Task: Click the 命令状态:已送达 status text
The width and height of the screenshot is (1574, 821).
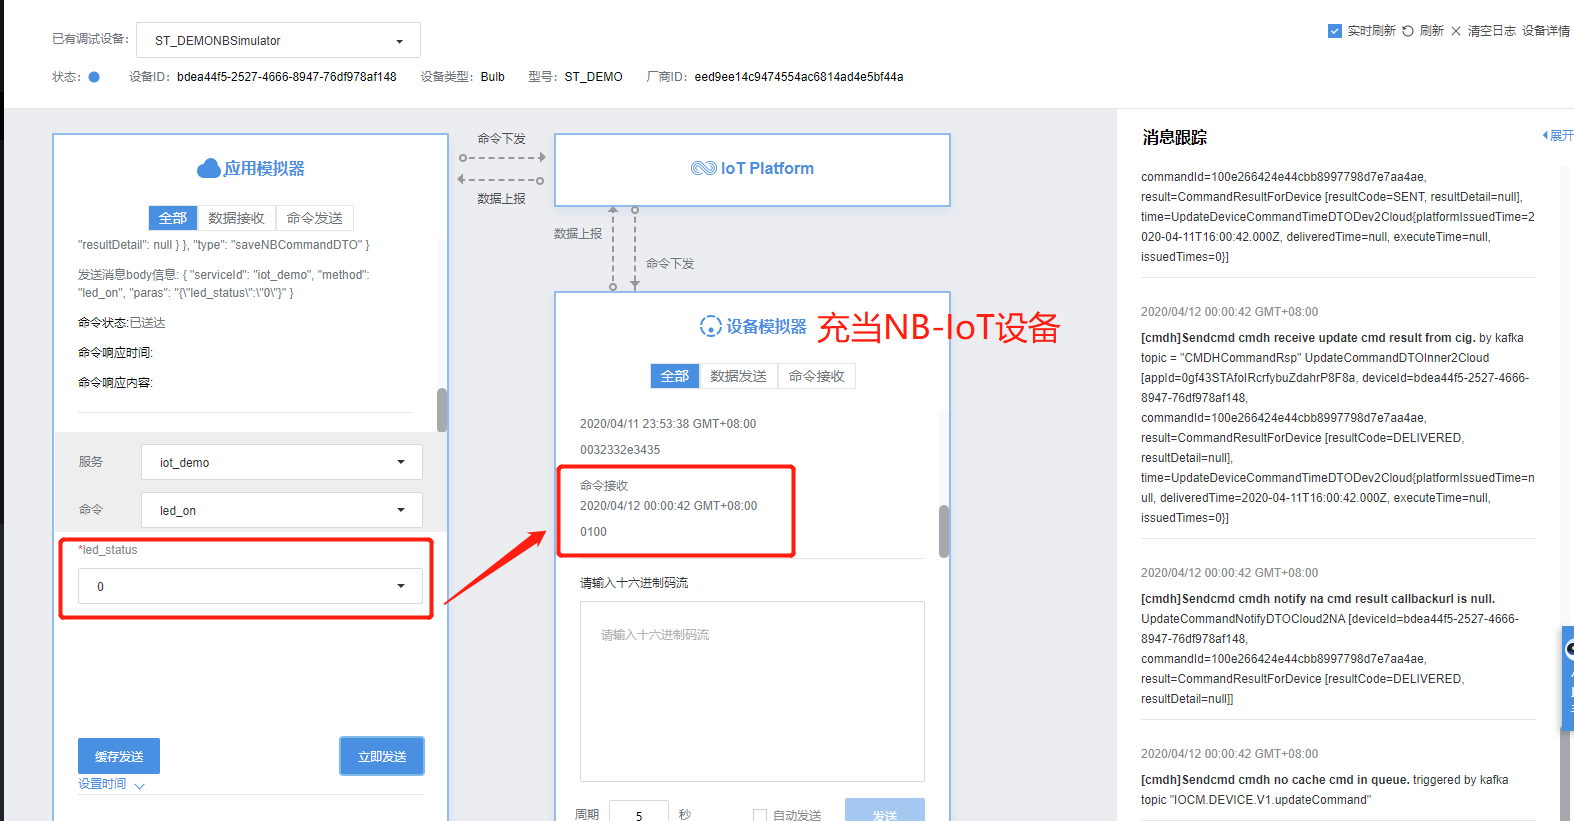Action: tap(122, 323)
